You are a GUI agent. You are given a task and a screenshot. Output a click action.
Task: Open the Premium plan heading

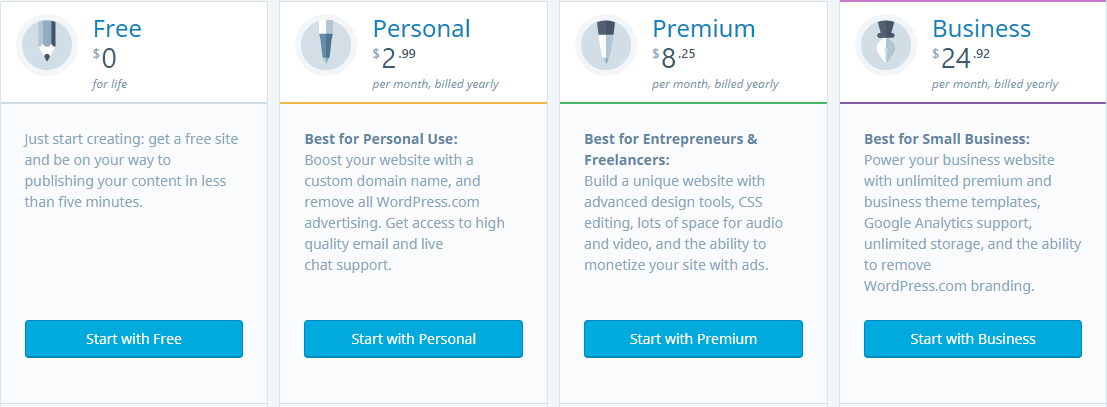point(704,29)
